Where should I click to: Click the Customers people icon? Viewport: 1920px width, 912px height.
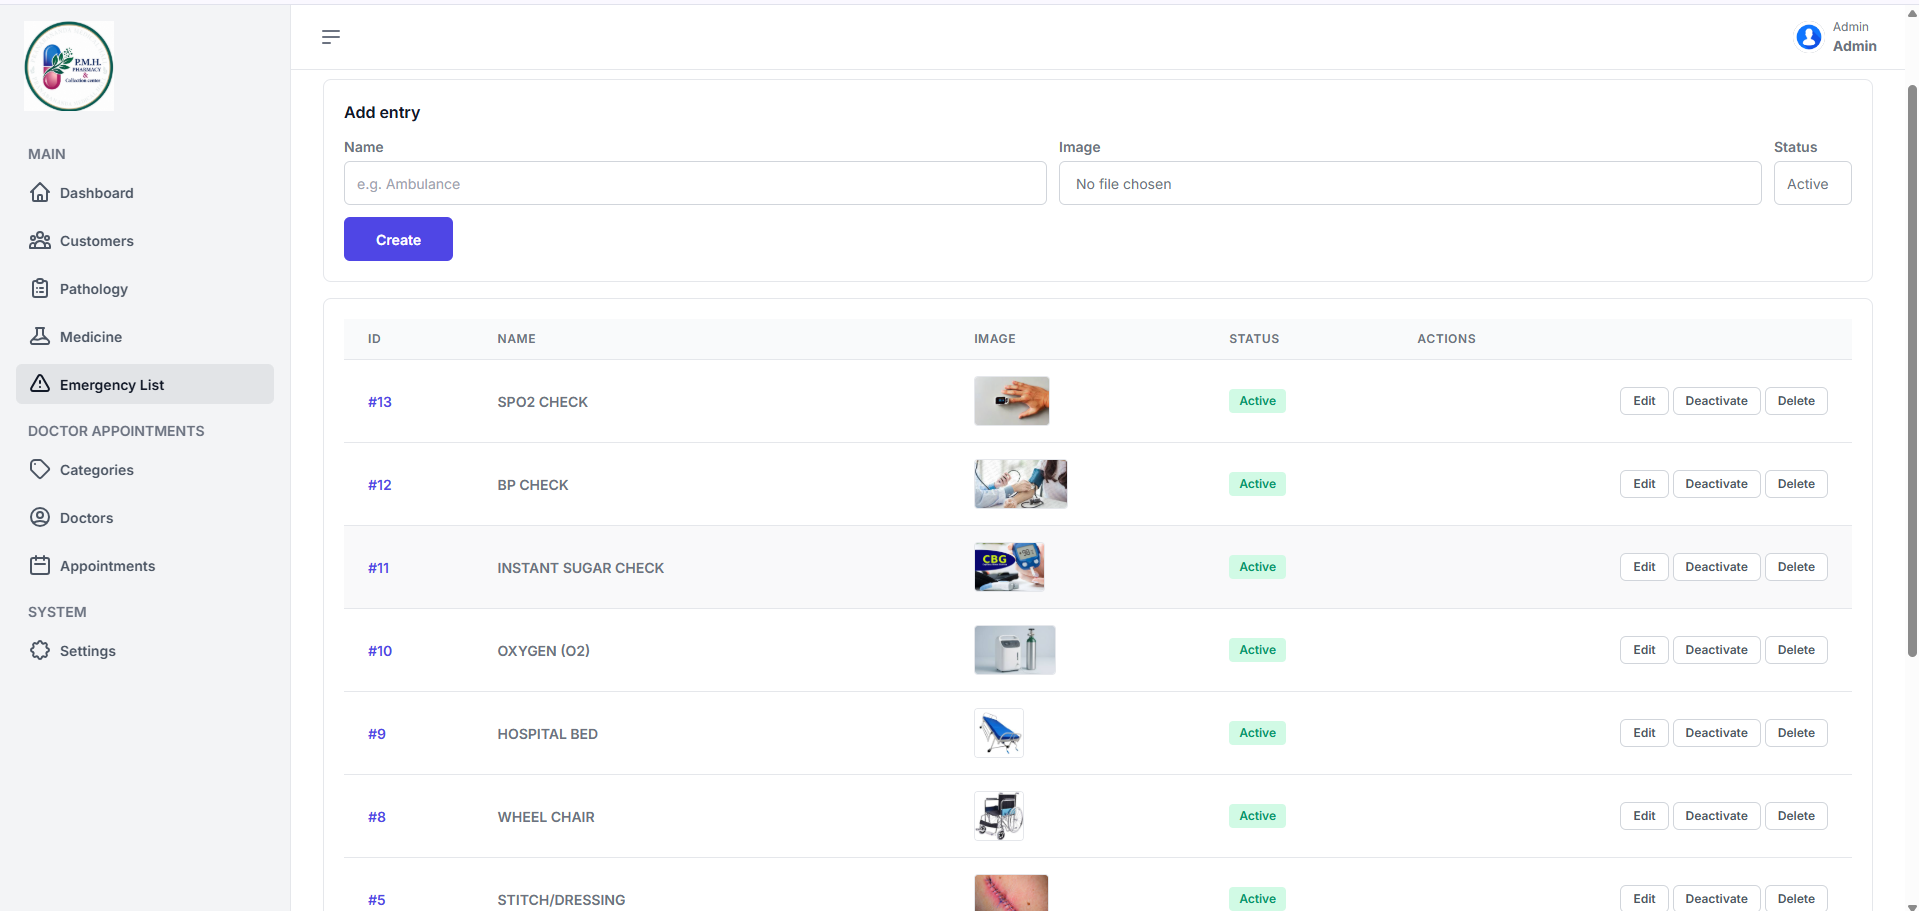[40, 240]
